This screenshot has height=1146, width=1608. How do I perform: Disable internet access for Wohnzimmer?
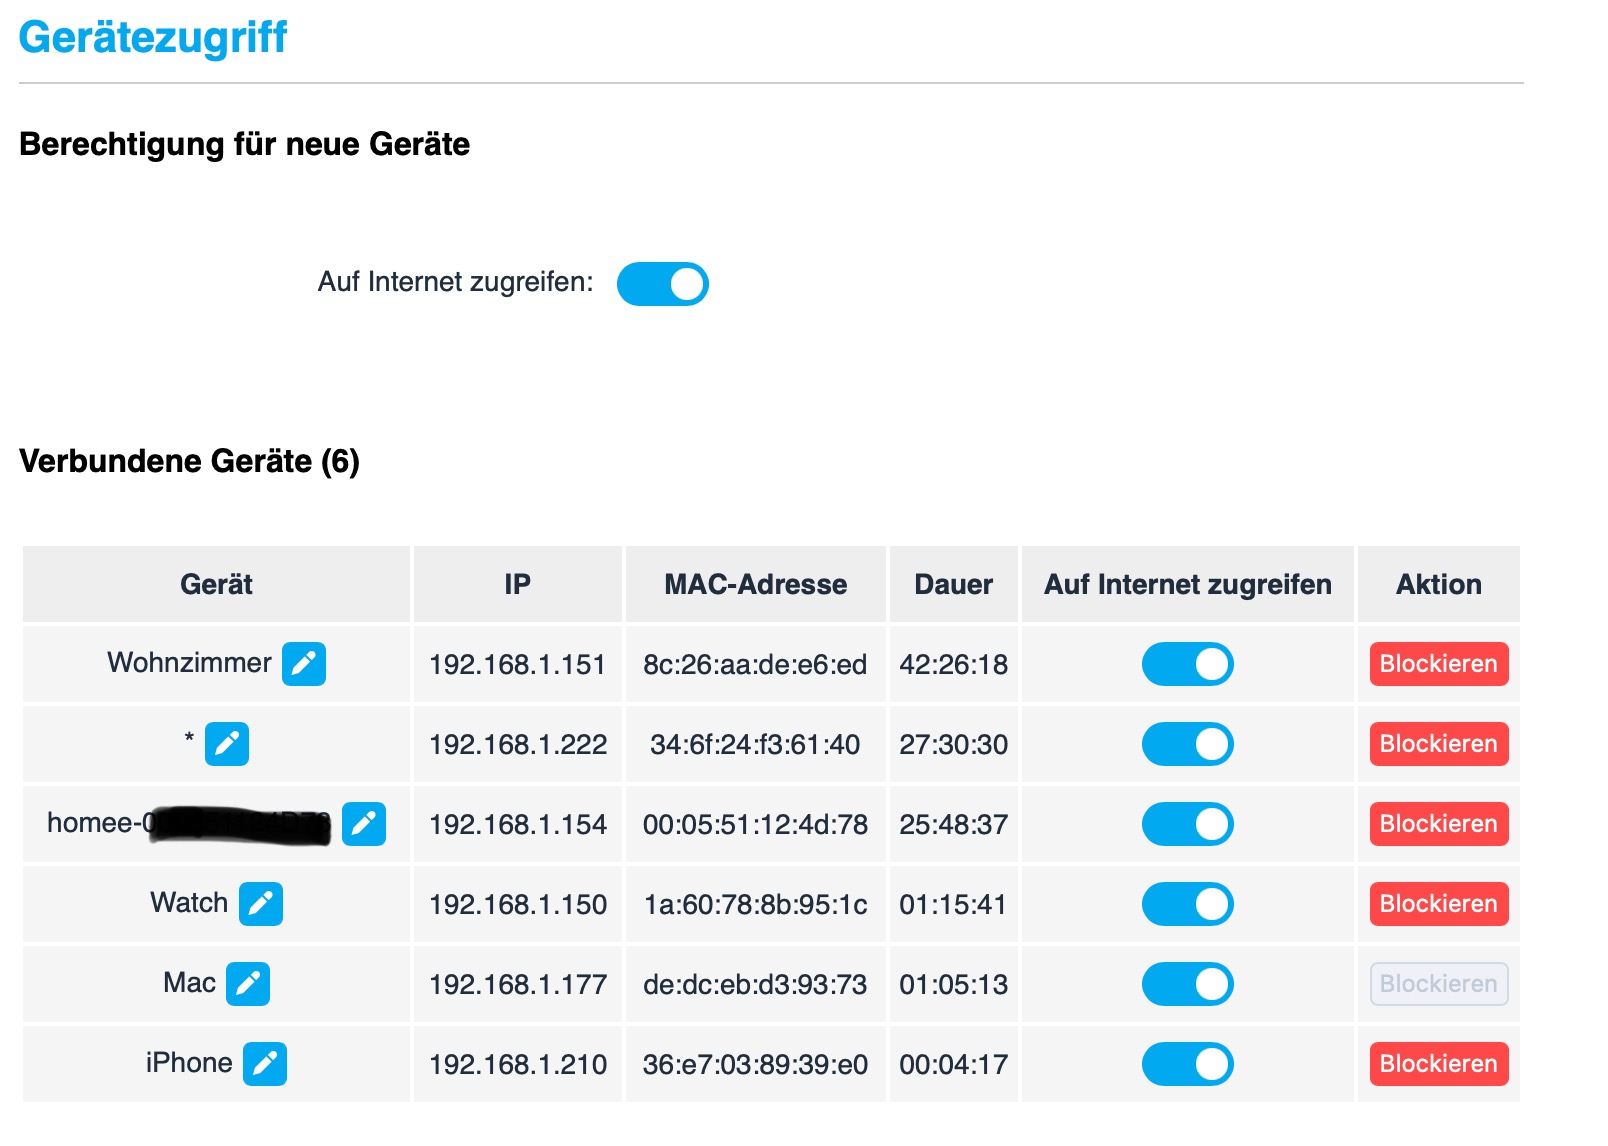coord(1188,664)
